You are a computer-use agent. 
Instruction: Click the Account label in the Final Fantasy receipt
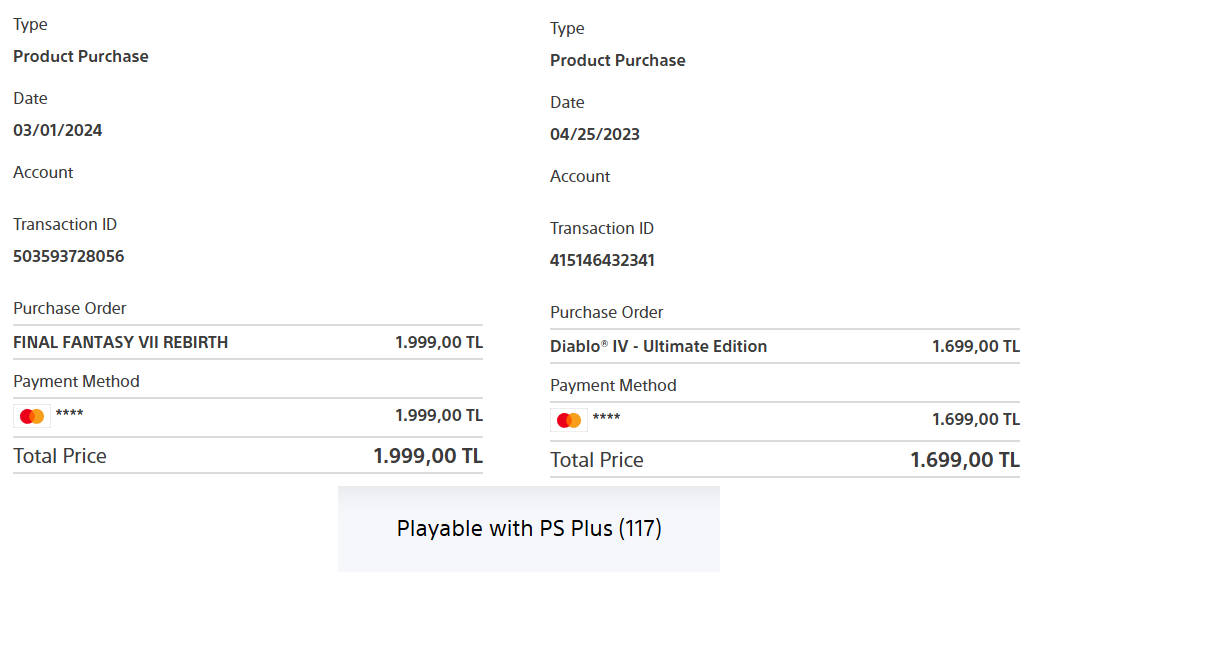tap(43, 172)
